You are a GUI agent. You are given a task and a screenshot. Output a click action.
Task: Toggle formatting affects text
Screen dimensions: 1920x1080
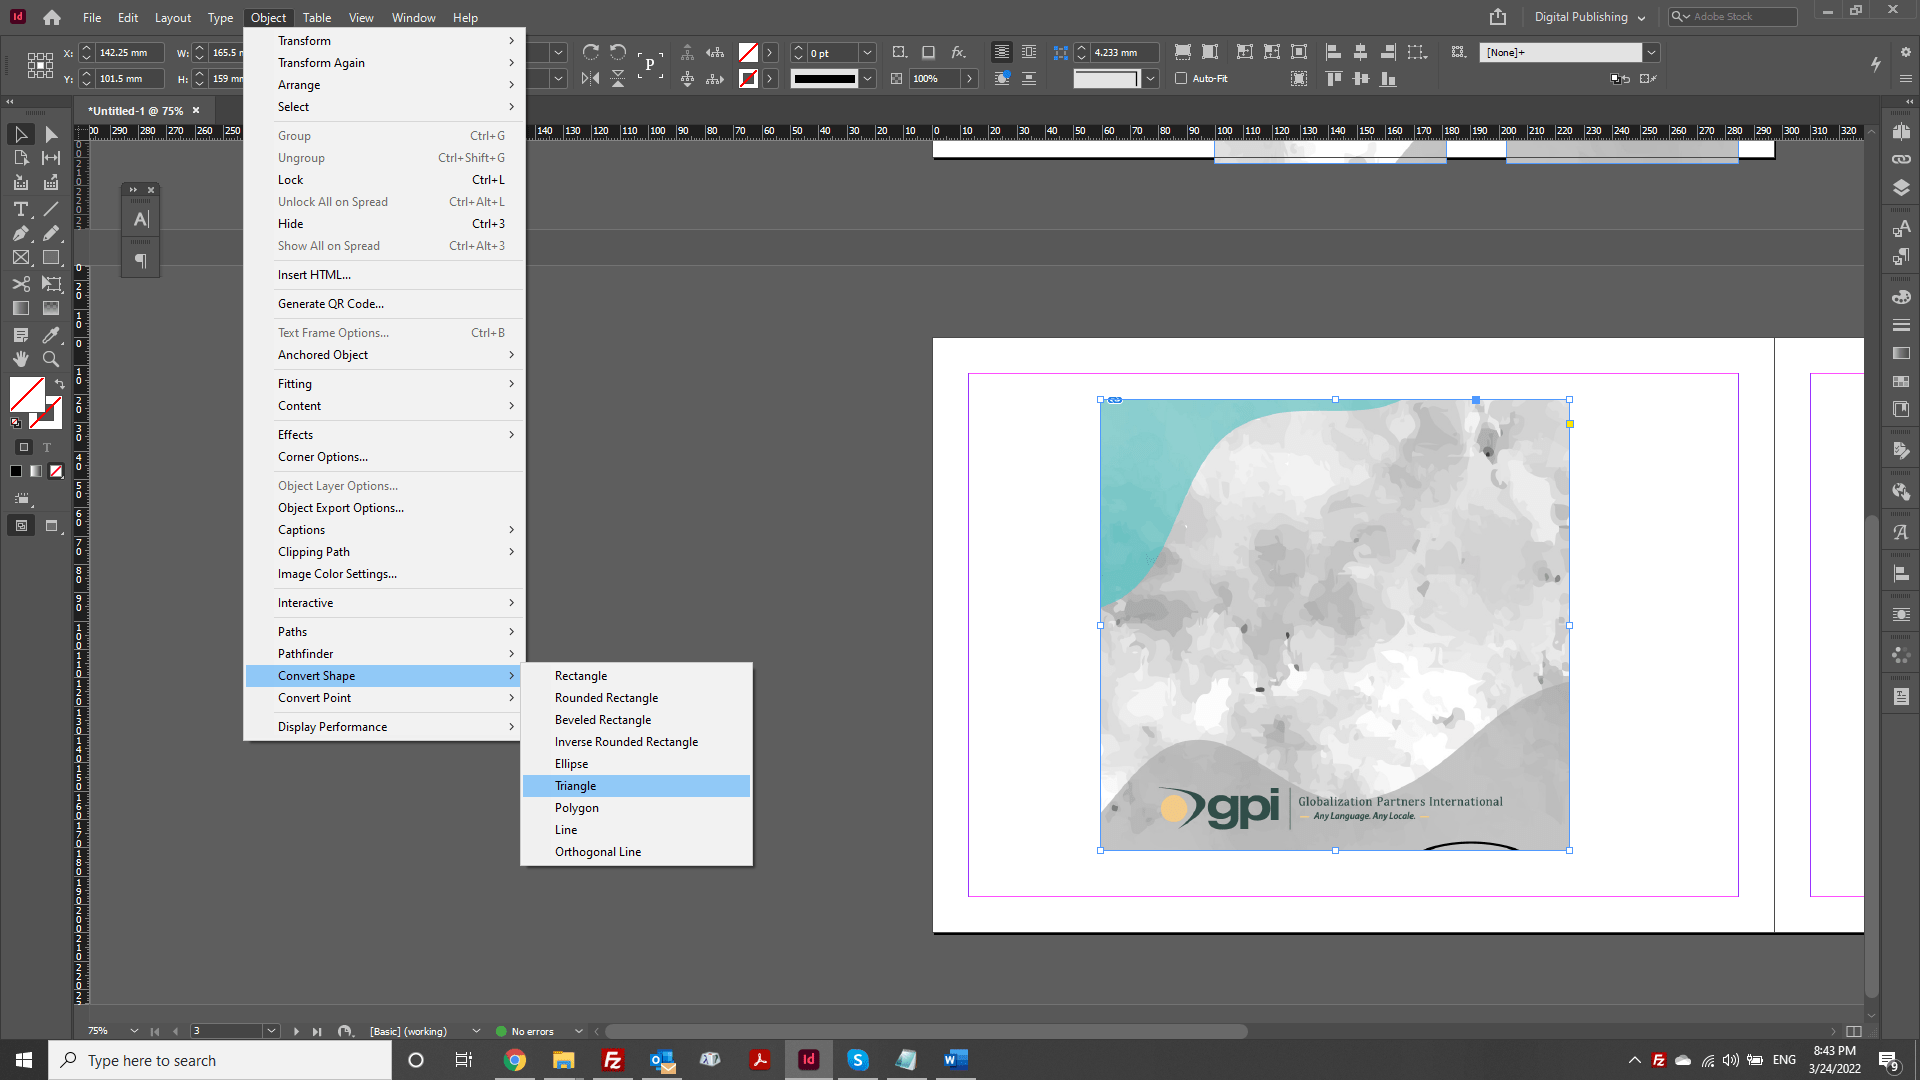coord(46,448)
